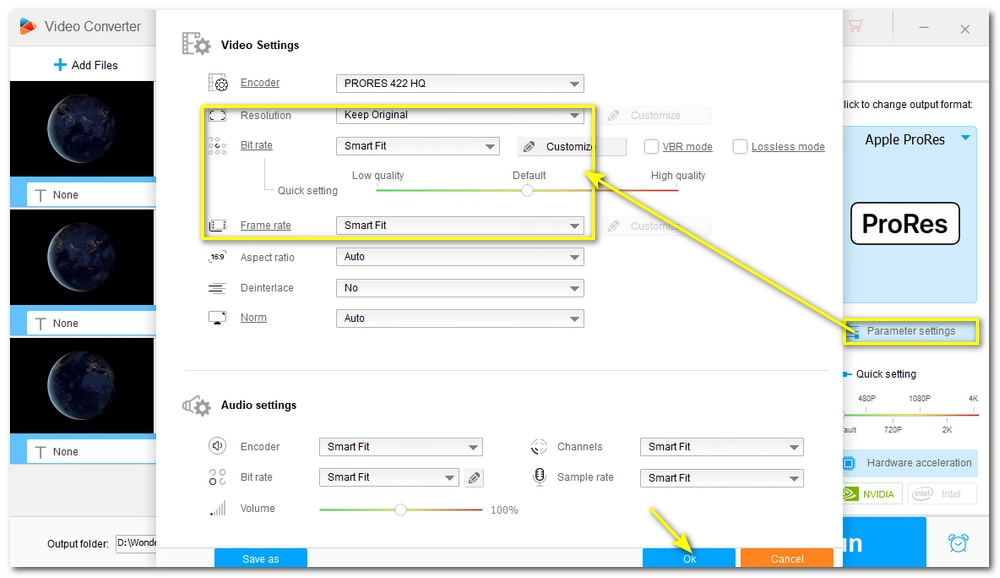Click the NVIDIA logo button
Image resolution: width=1000 pixels, height=578 pixels.
[x=872, y=494]
